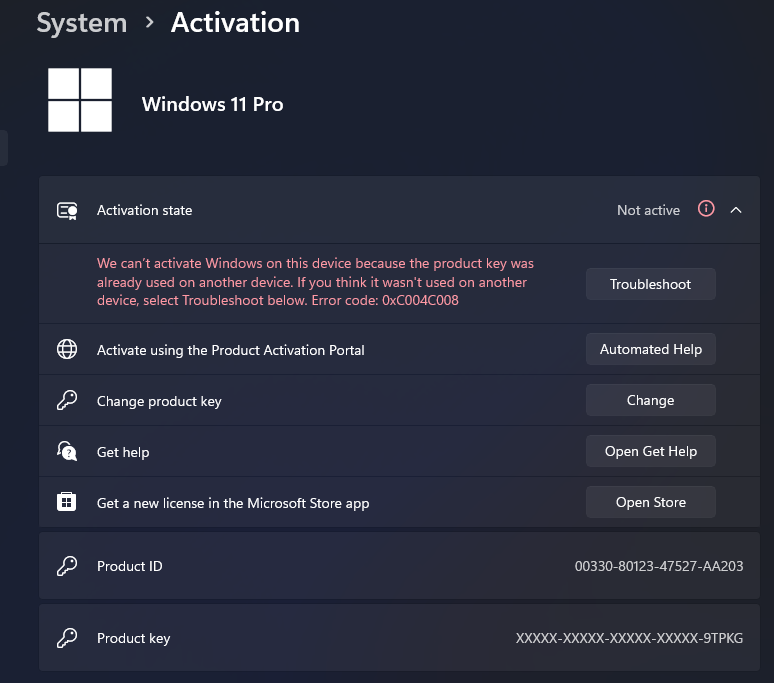Click the Windows 11 Pro edition title
Screen dimensions: 774x683
[212, 104]
